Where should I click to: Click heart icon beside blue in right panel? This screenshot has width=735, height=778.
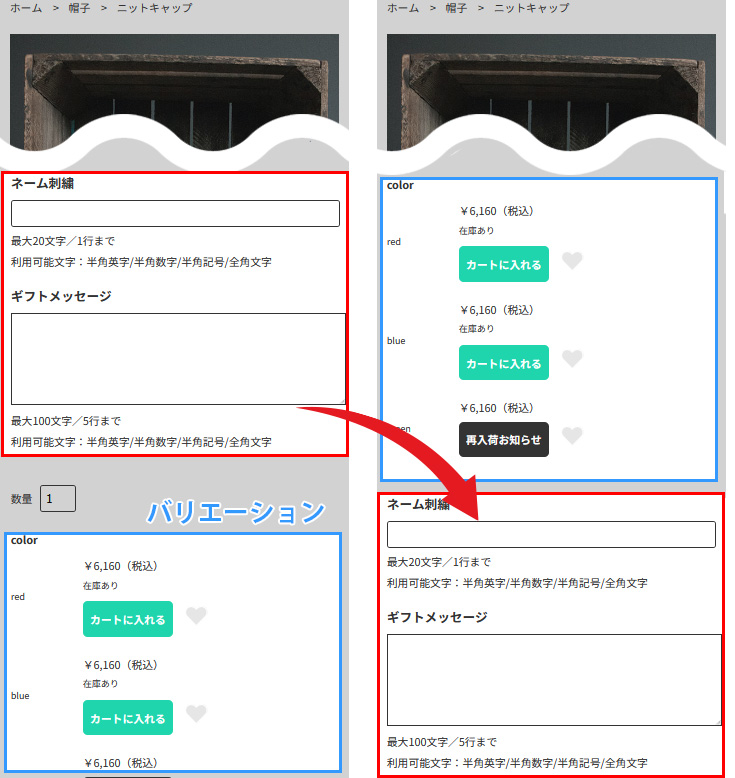coord(572,358)
